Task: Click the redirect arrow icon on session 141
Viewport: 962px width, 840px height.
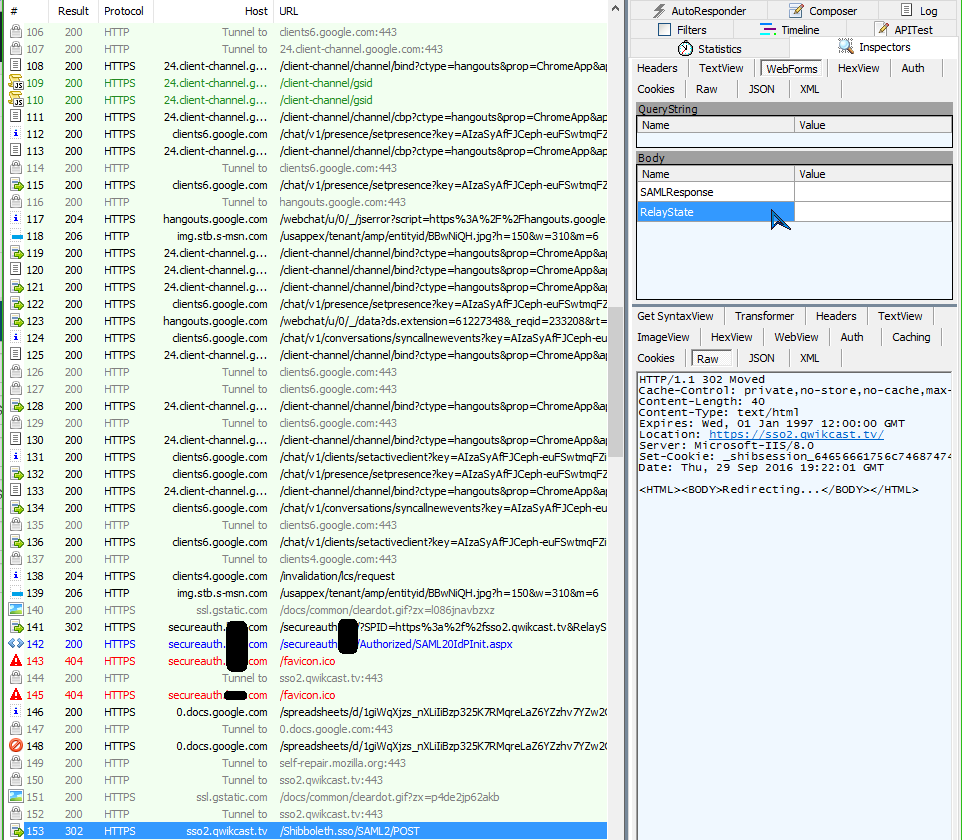Action: (17, 626)
